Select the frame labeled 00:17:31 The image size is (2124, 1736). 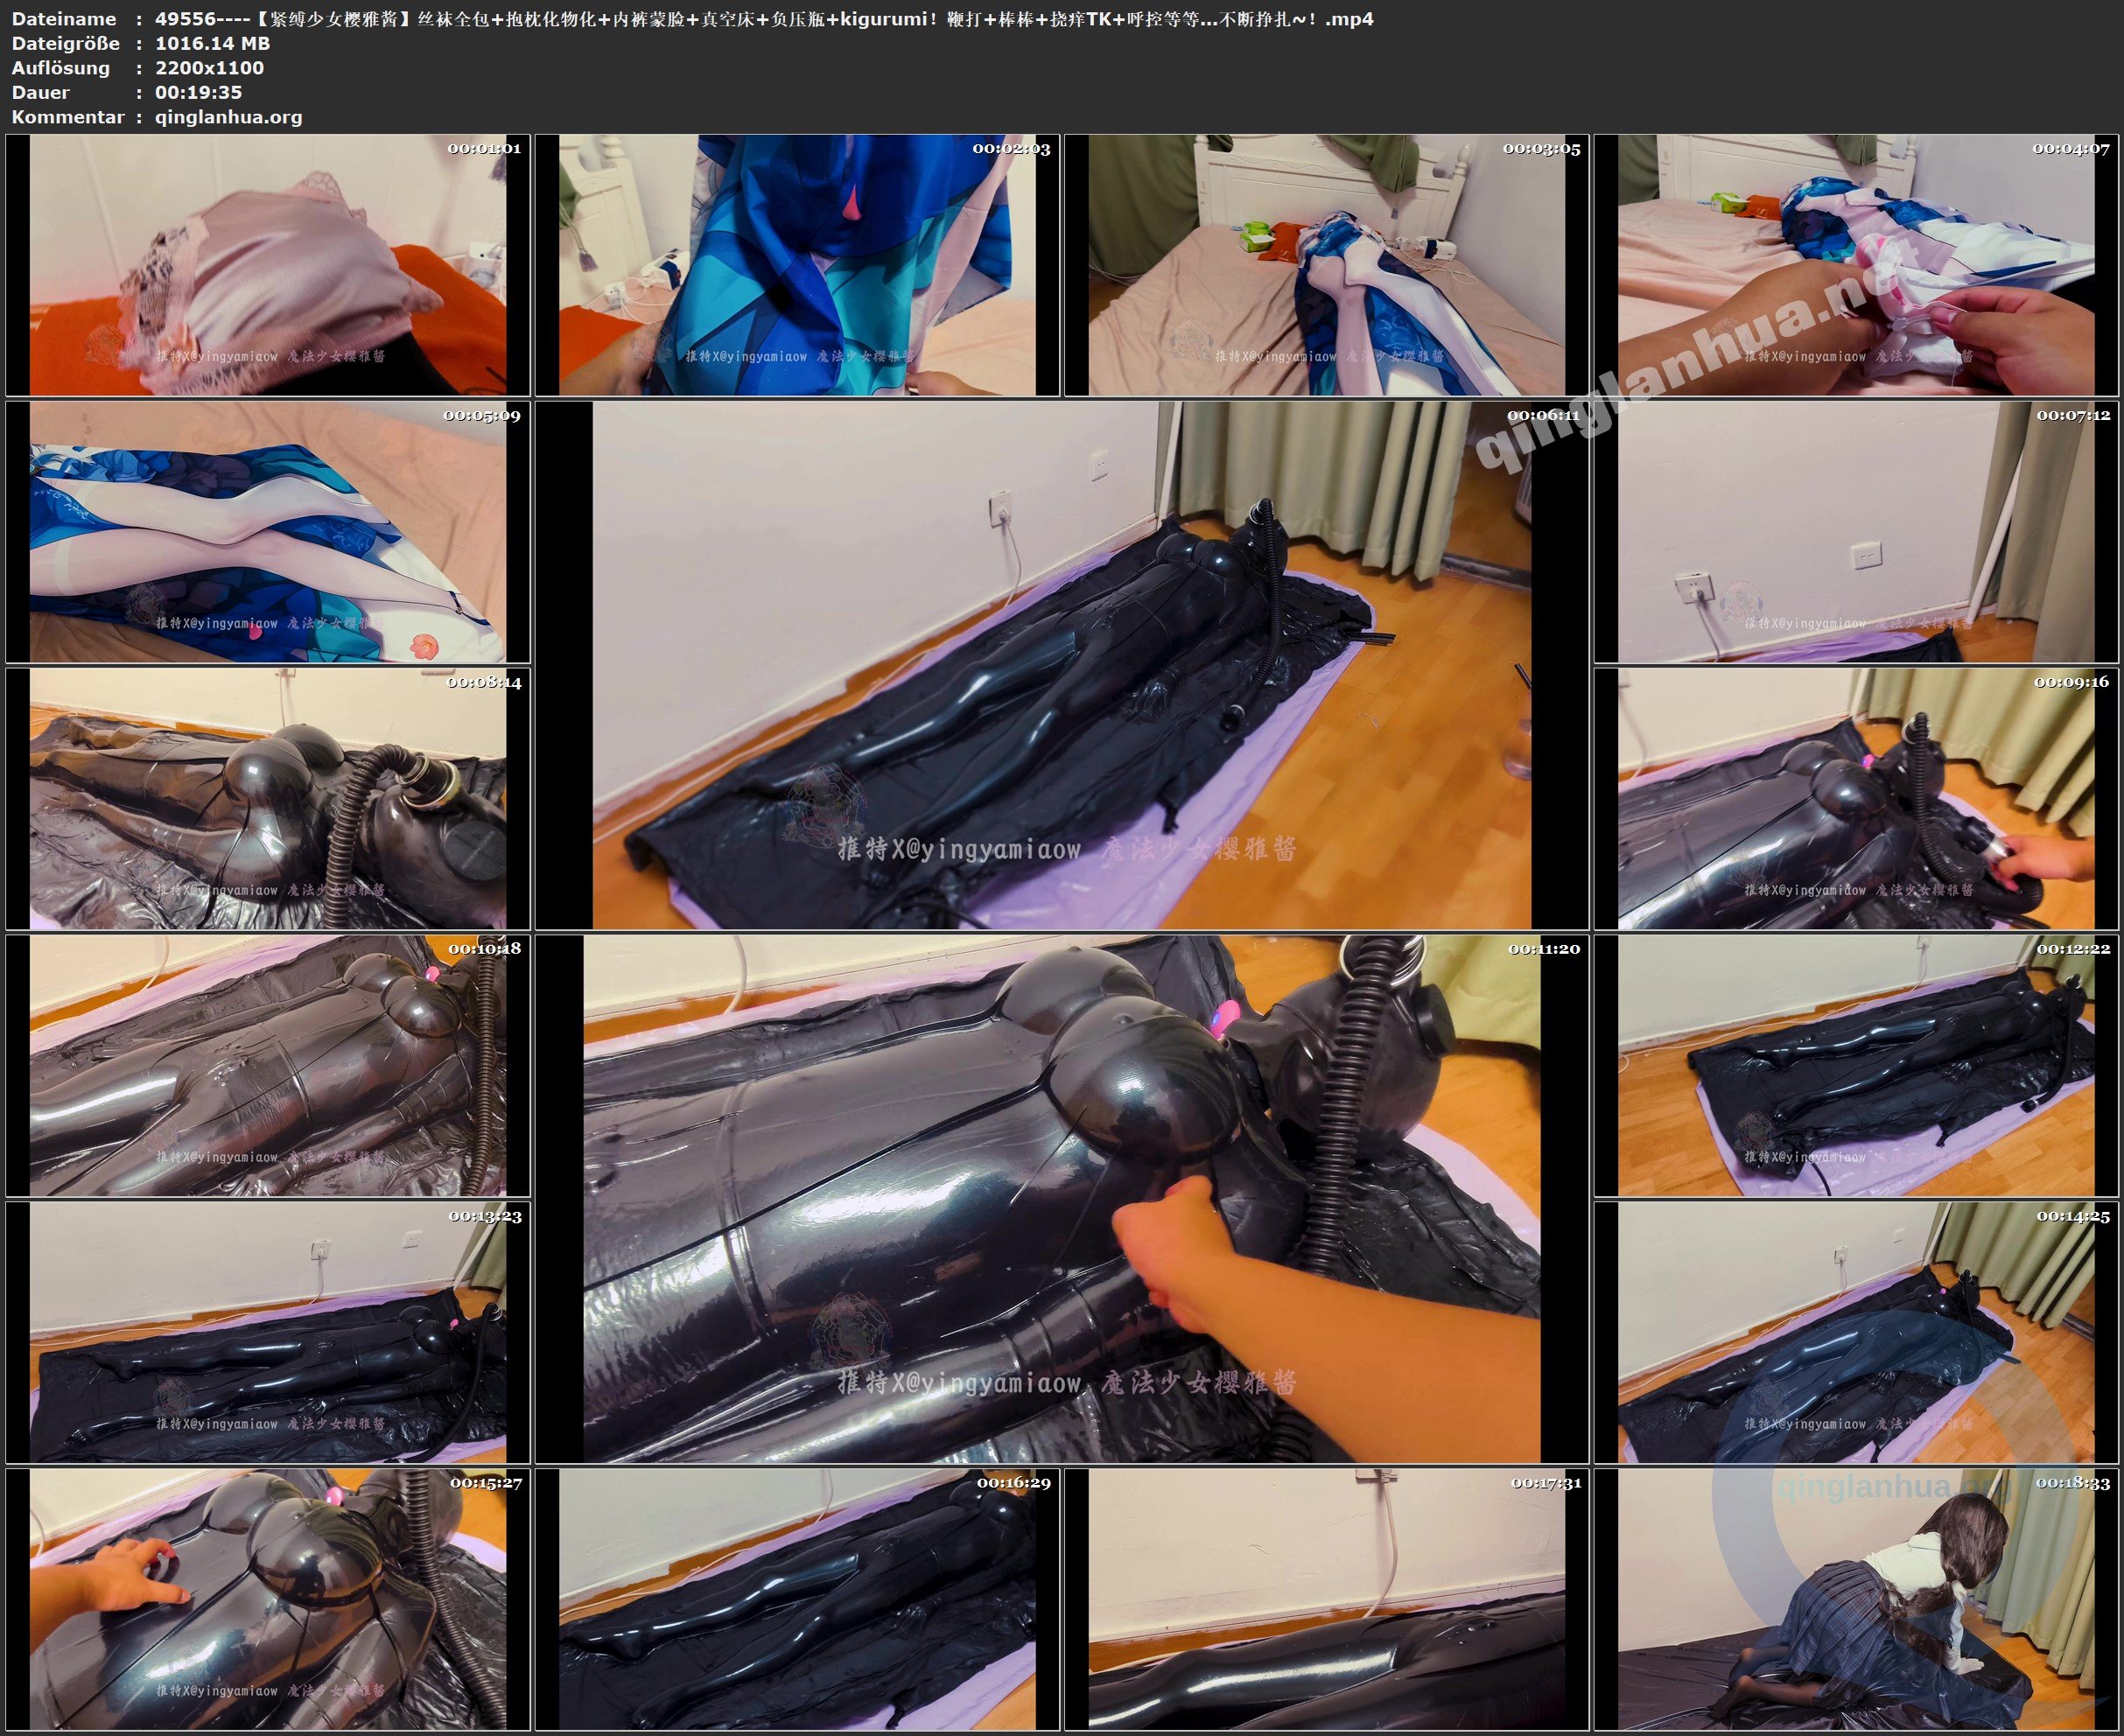[1326, 1600]
